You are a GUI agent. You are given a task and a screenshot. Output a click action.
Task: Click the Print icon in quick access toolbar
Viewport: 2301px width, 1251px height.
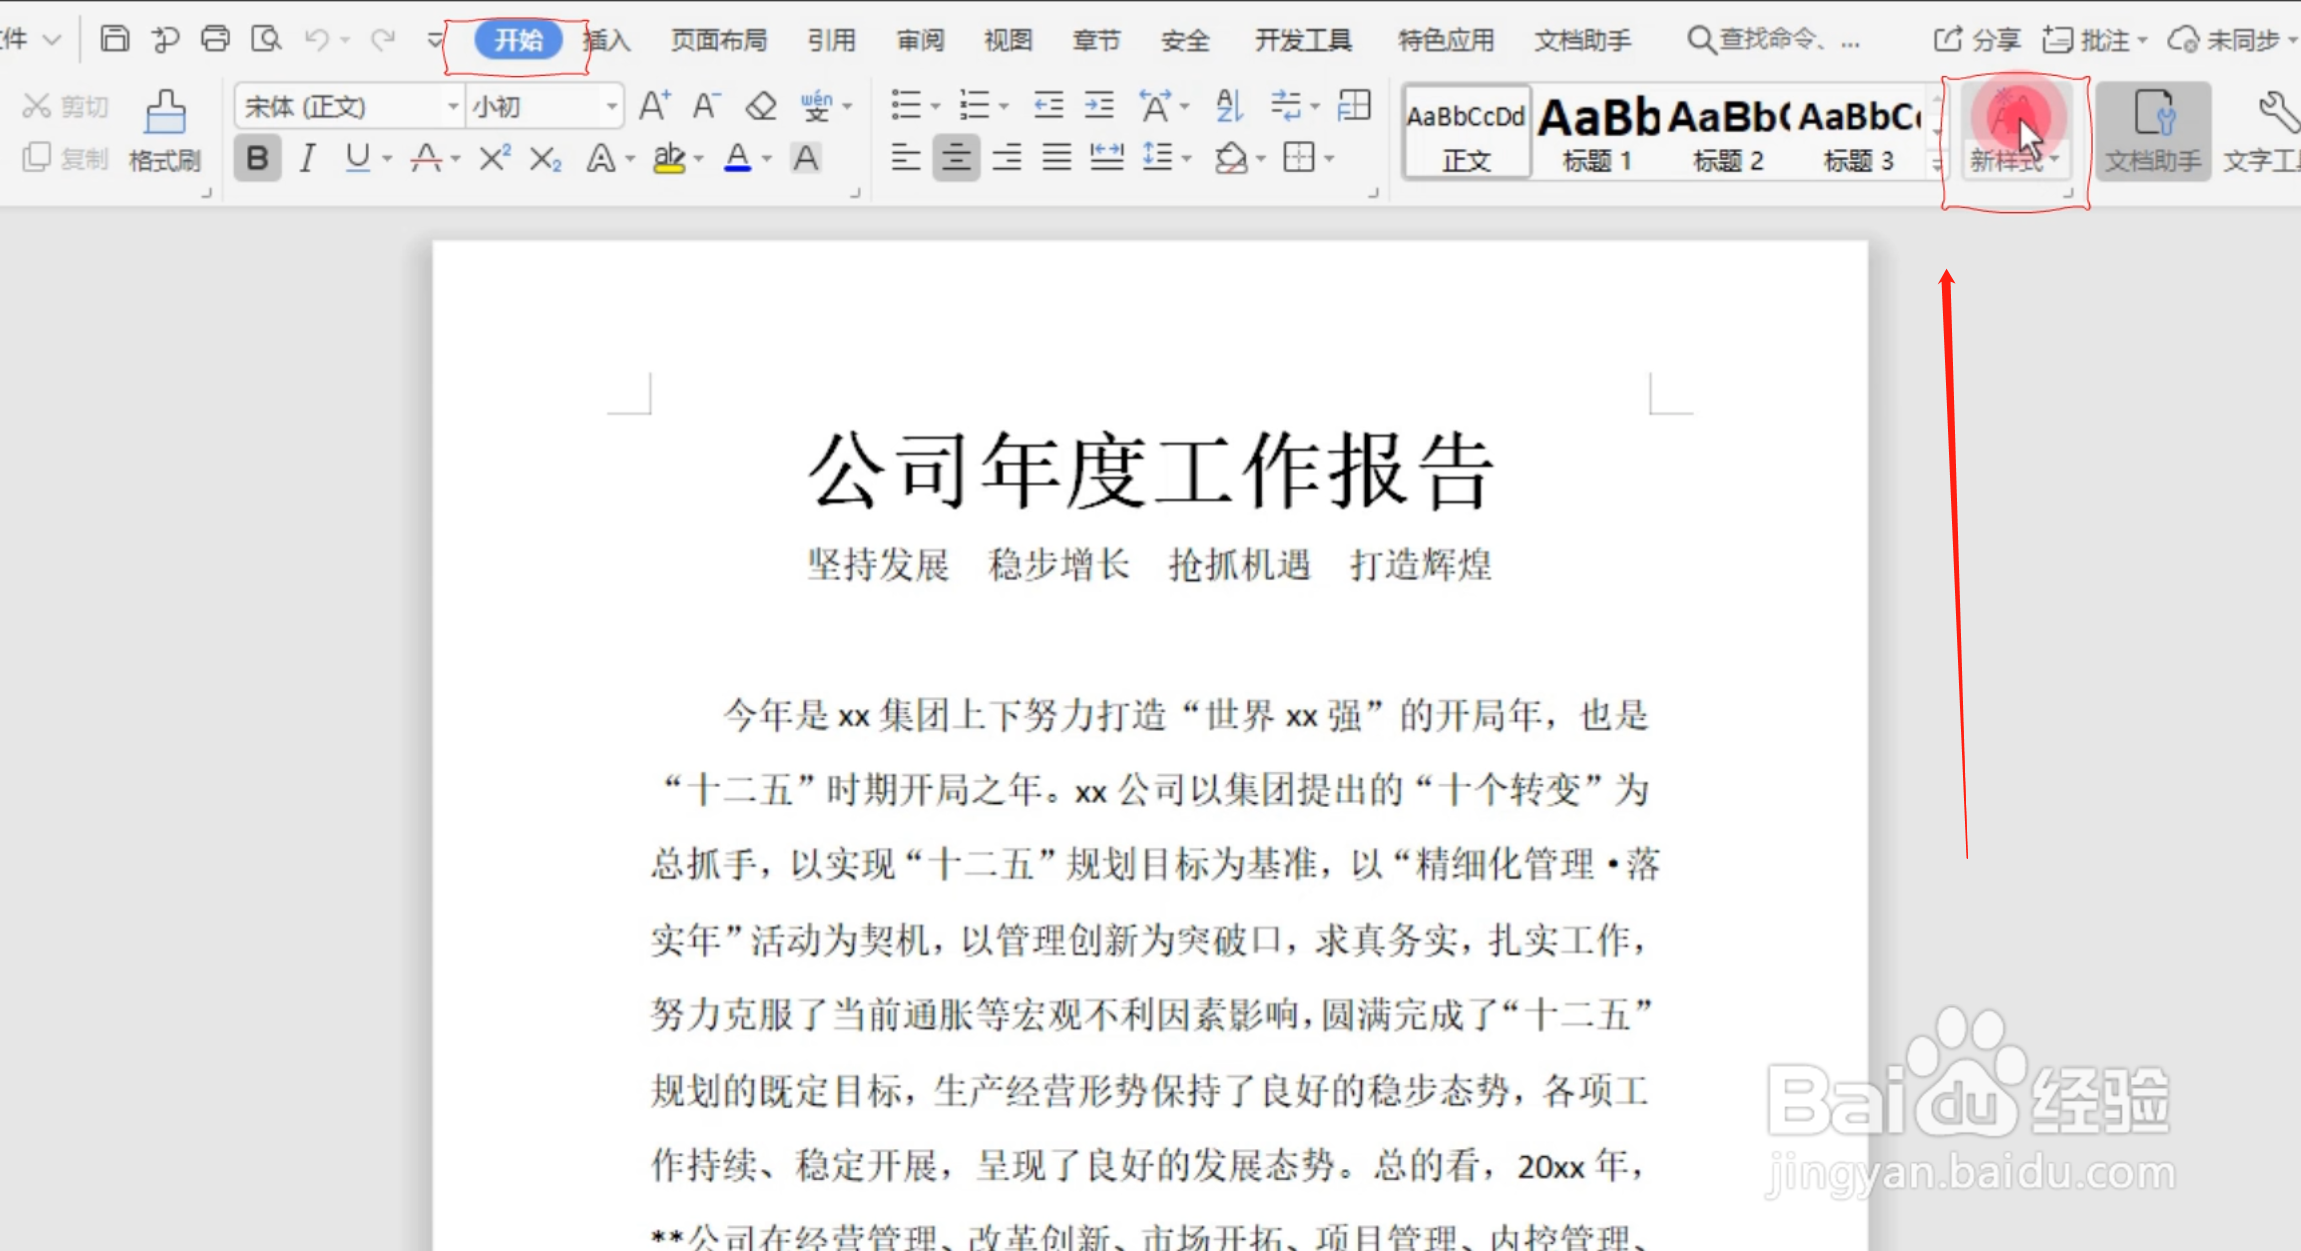(x=215, y=38)
